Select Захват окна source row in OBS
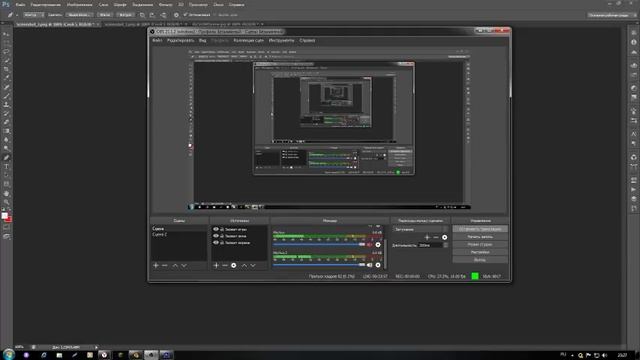This screenshot has width=640, height=360. click(x=239, y=236)
